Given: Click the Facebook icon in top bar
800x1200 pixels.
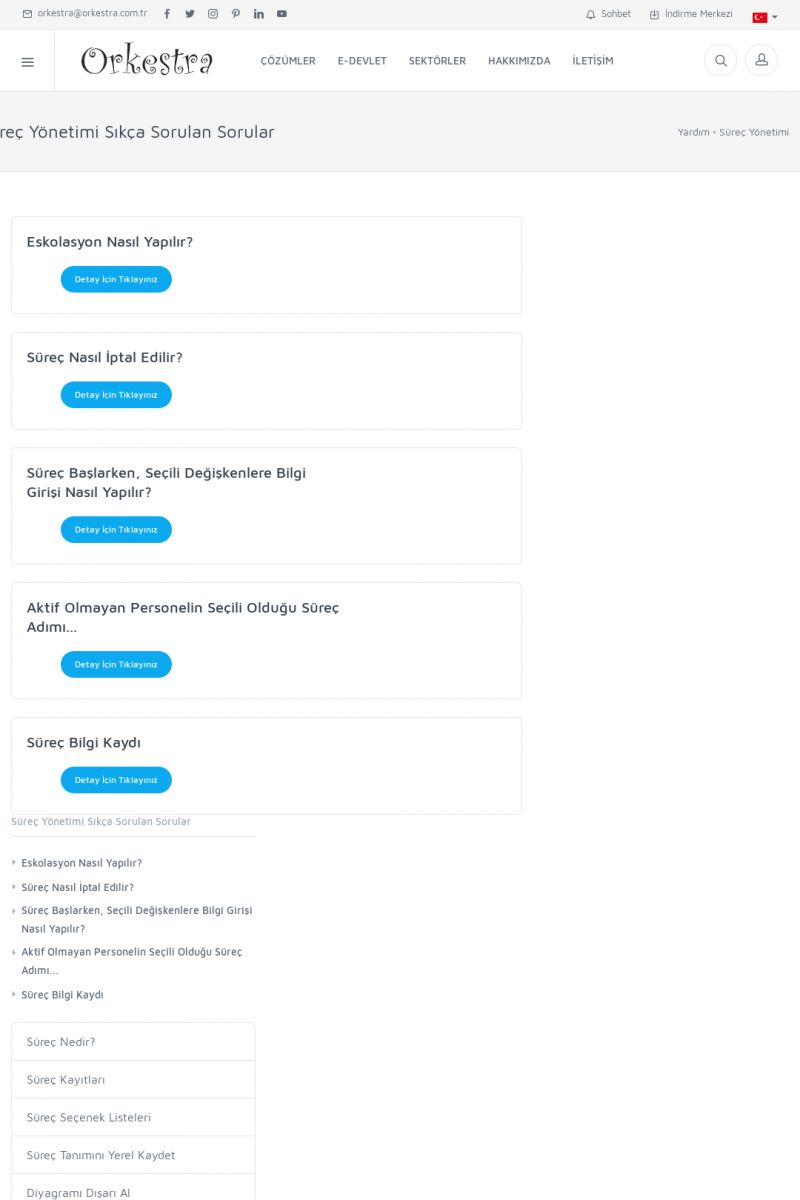Looking at the screenshot, I should tap(167, 14).
